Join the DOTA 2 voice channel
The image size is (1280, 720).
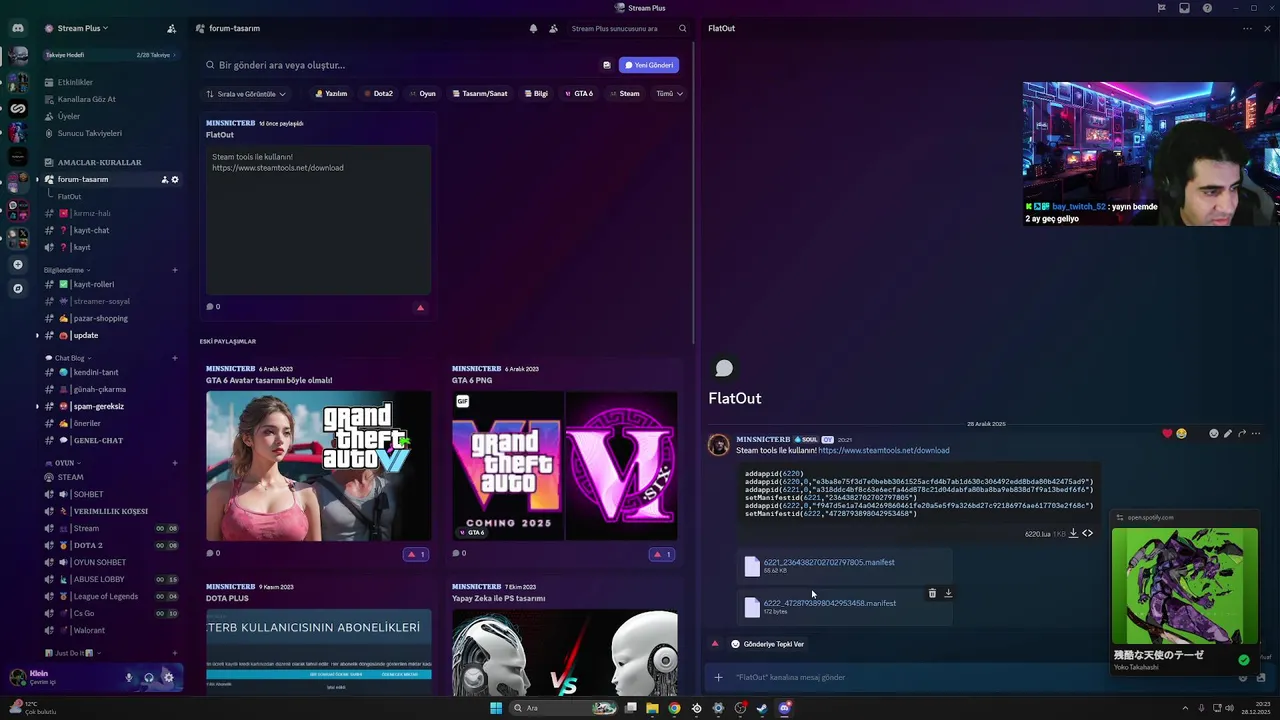(88, 545)
